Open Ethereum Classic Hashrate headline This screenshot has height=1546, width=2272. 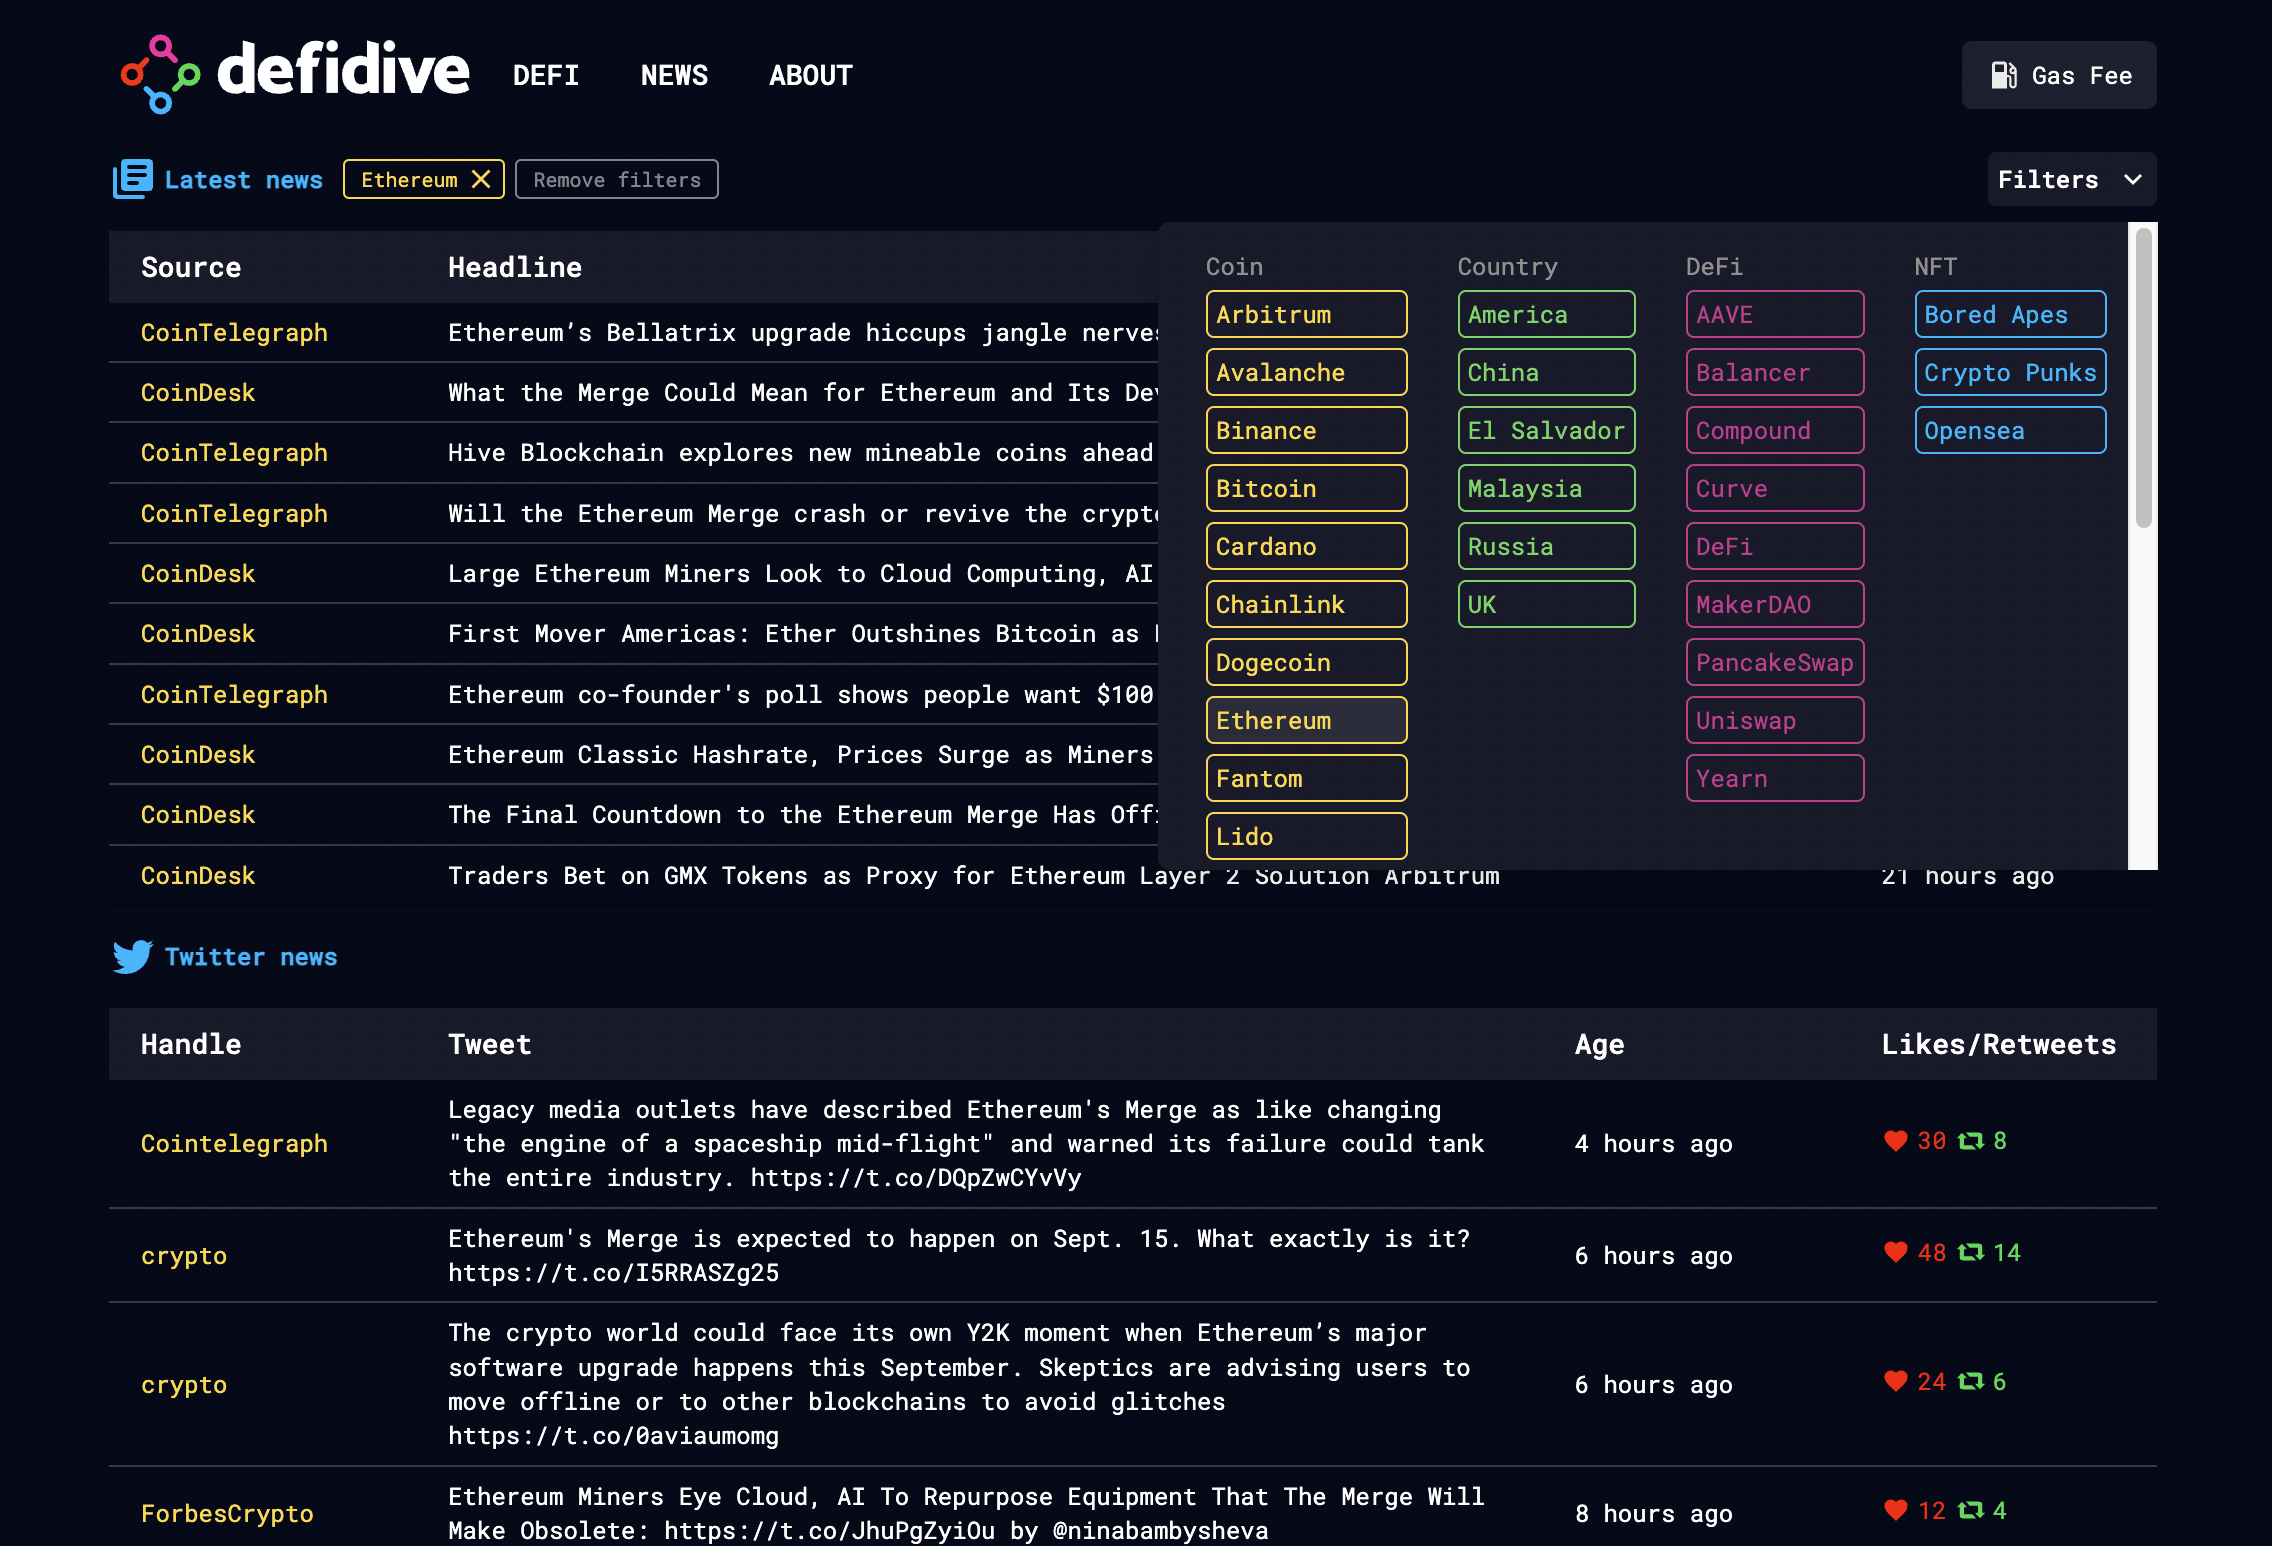click(x=801, y=755)
